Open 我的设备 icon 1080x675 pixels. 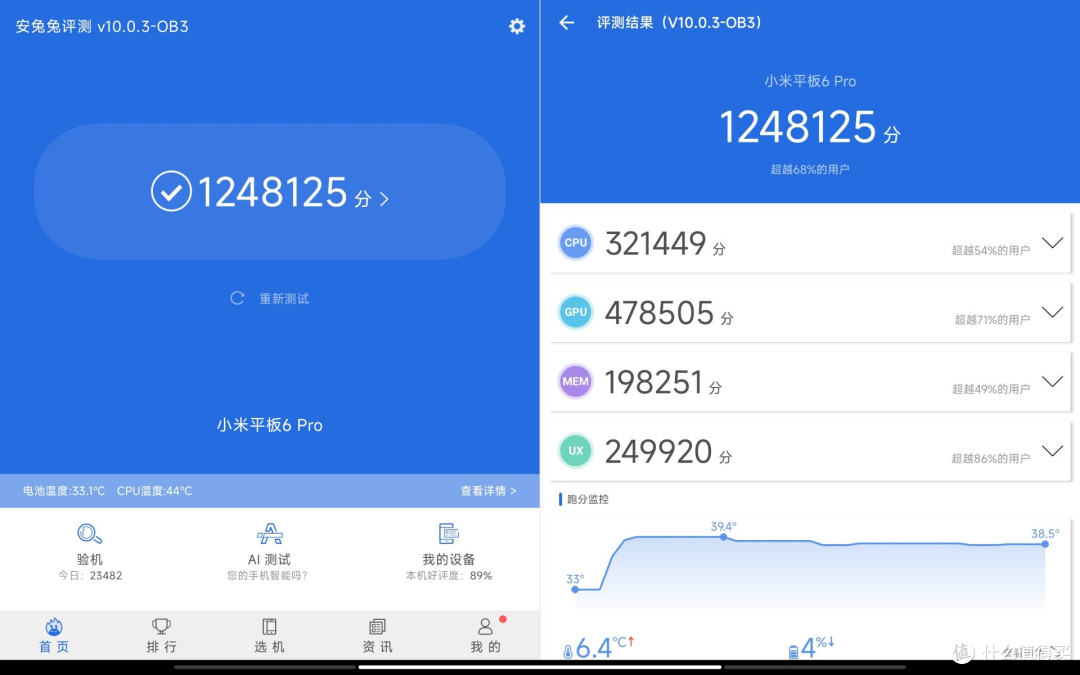click(448, 534)
